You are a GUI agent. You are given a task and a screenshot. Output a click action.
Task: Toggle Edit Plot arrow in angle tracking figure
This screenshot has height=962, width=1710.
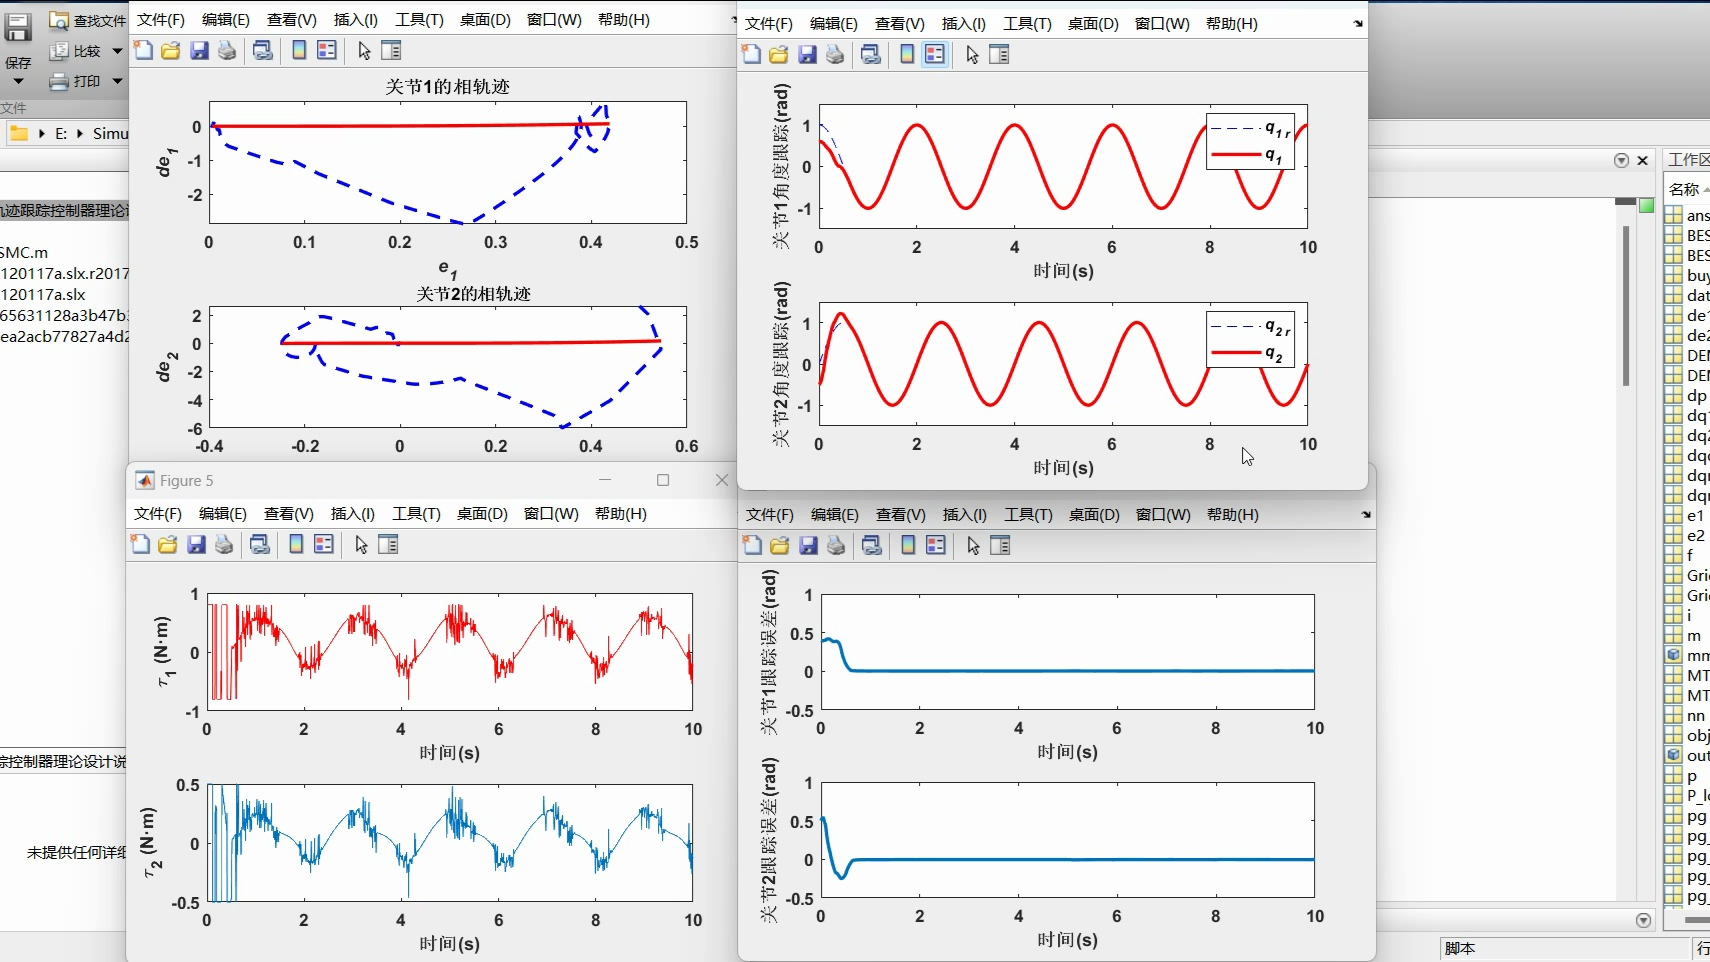pos(972,54)
